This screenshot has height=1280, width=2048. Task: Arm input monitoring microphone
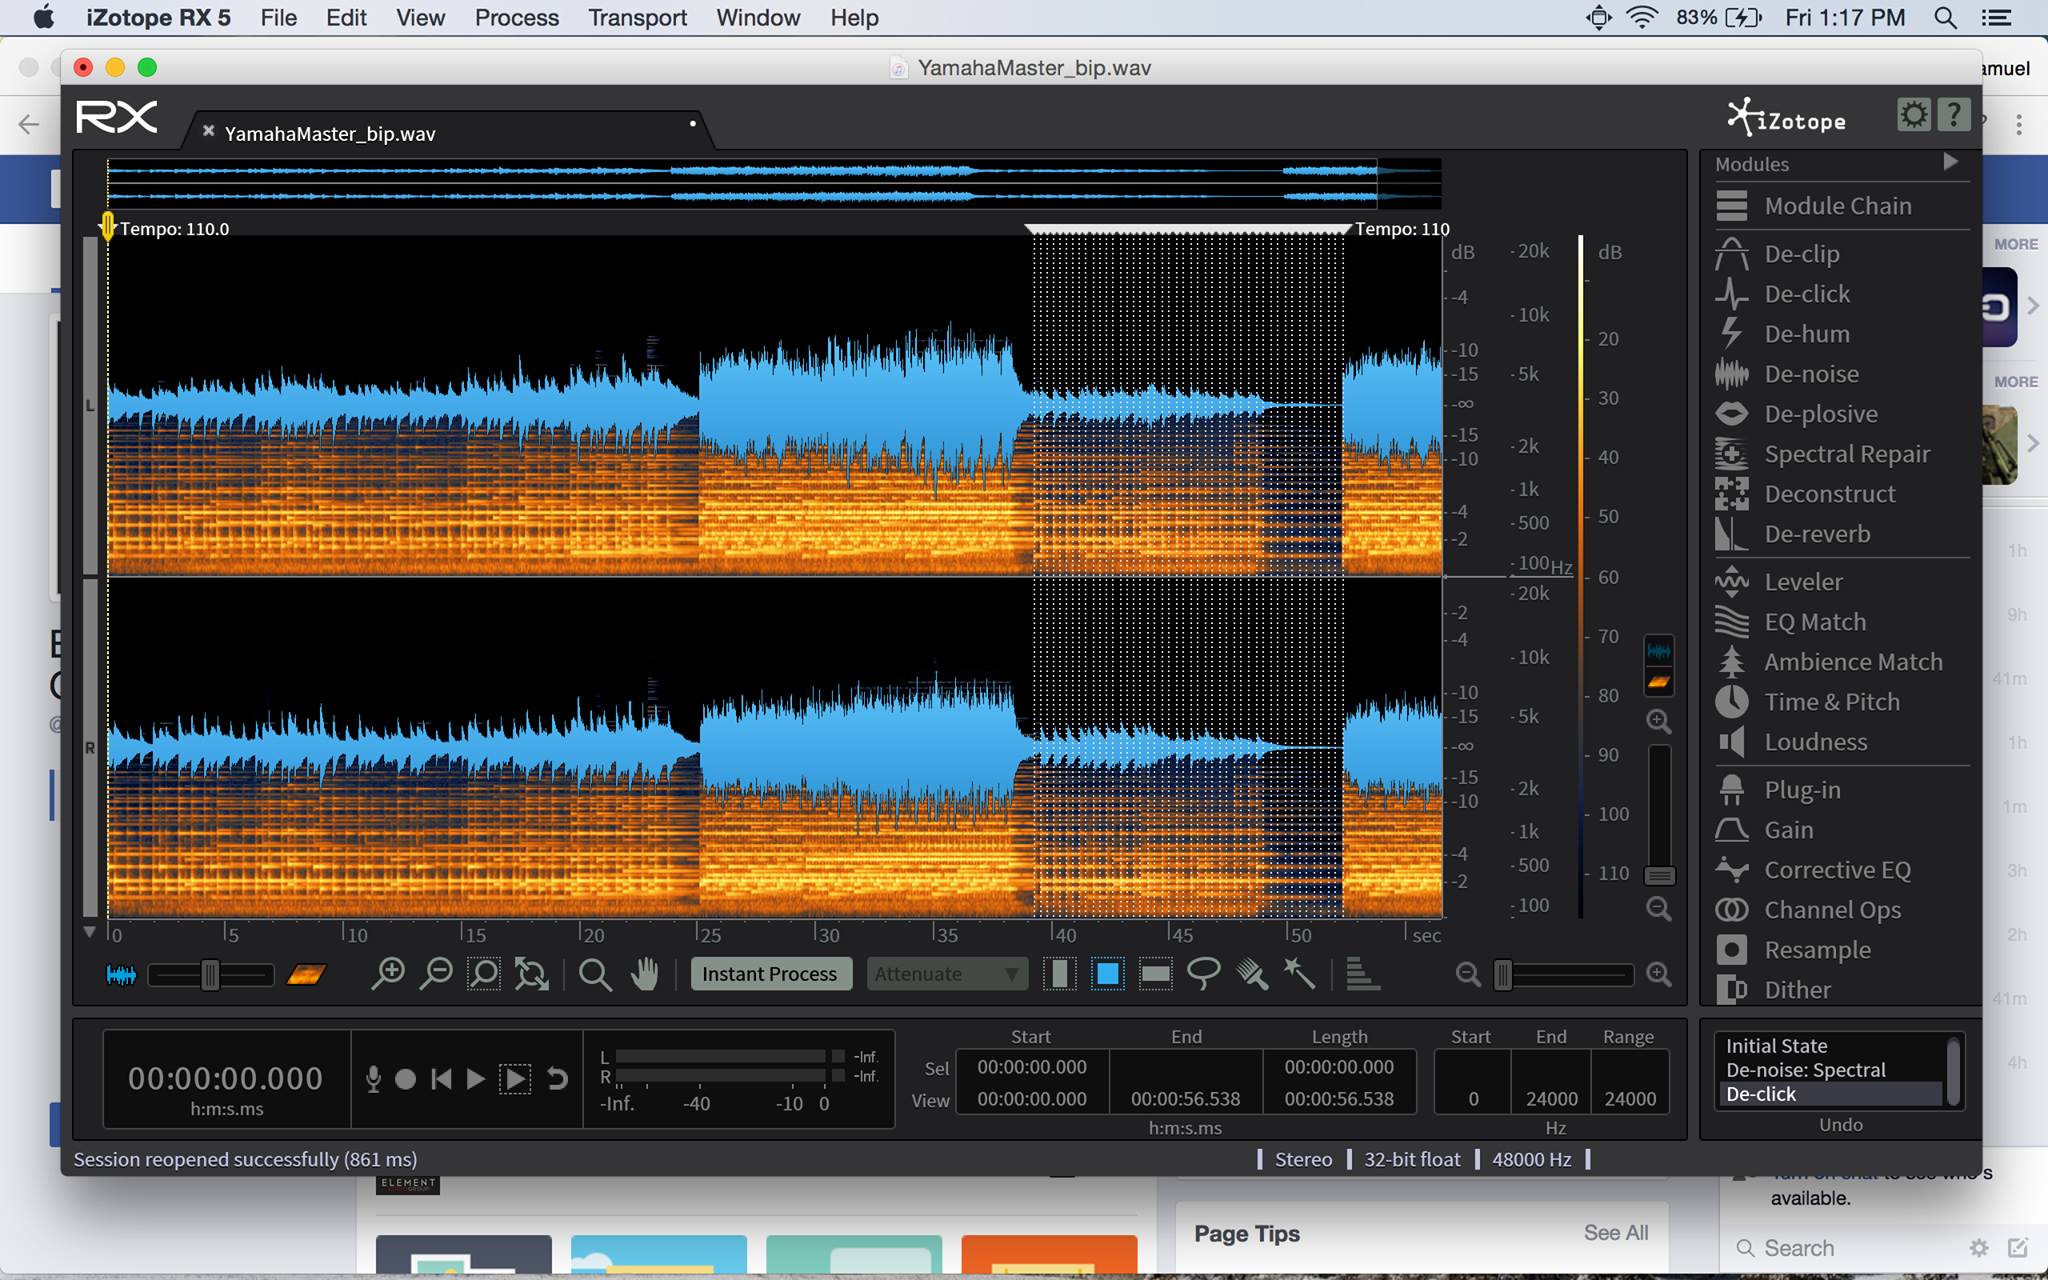pyautogui.click(x=373, y=1079)
